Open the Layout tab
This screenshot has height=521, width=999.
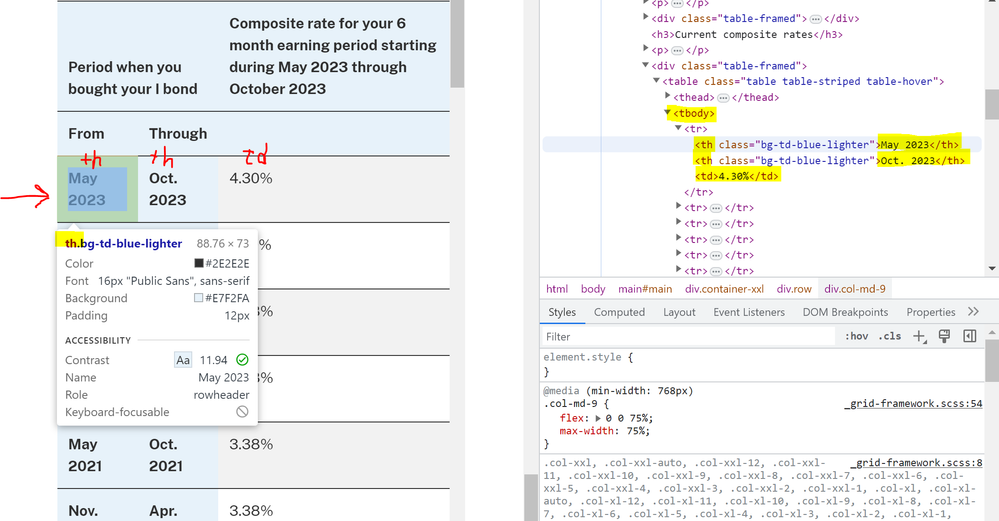(x=679, y=312)
